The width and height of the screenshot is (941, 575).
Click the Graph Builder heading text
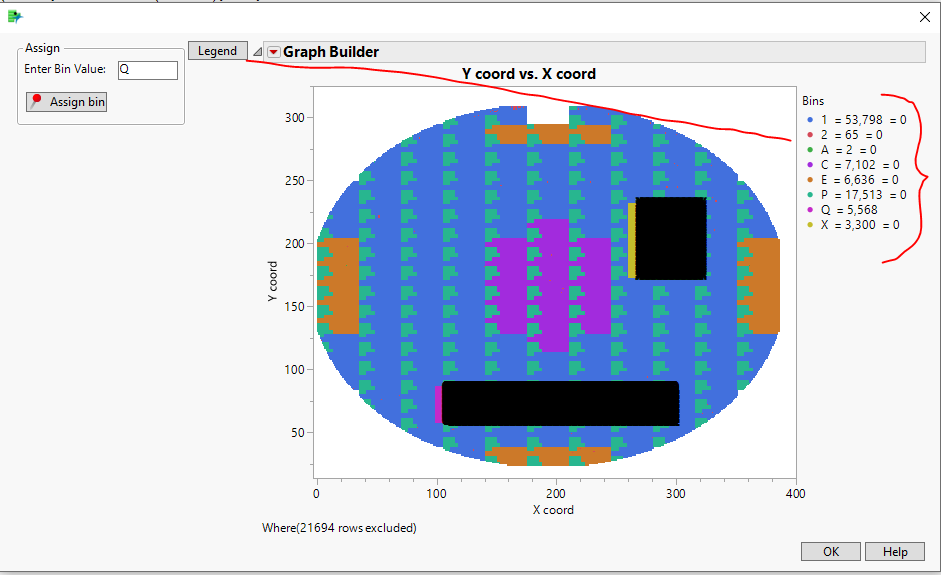point(331,52)
